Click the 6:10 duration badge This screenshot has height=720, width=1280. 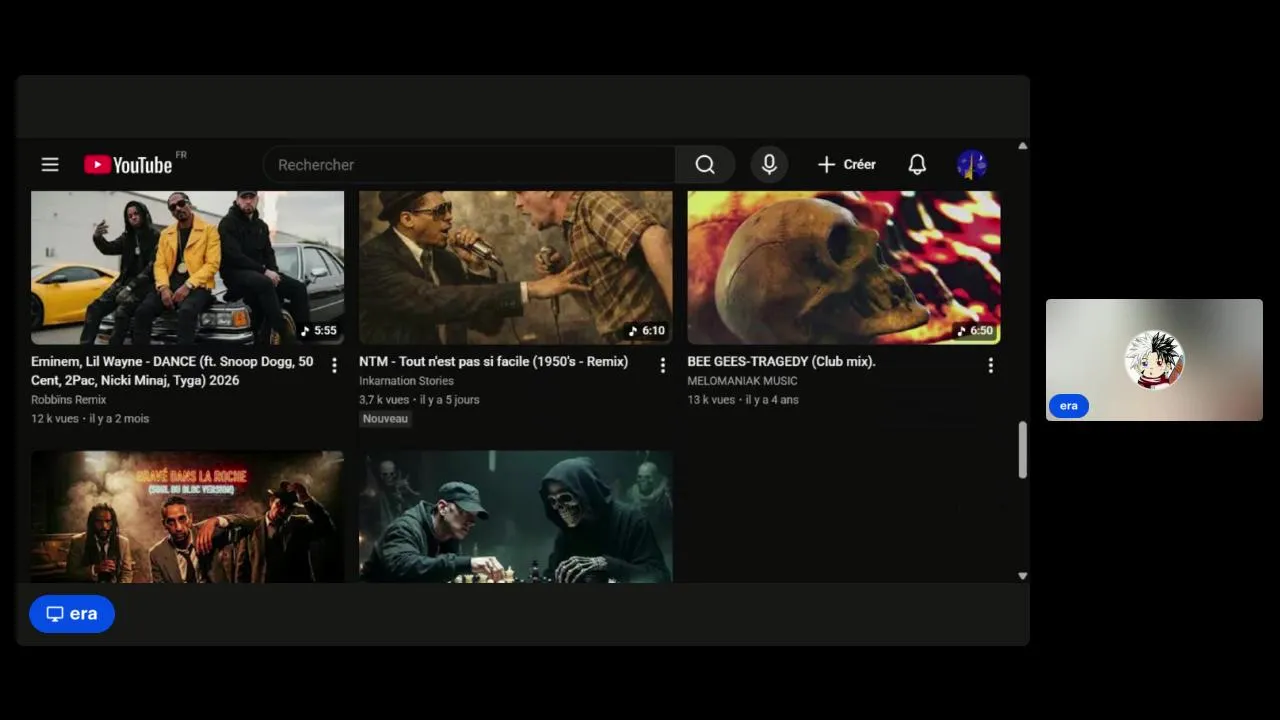coord(647,331)
